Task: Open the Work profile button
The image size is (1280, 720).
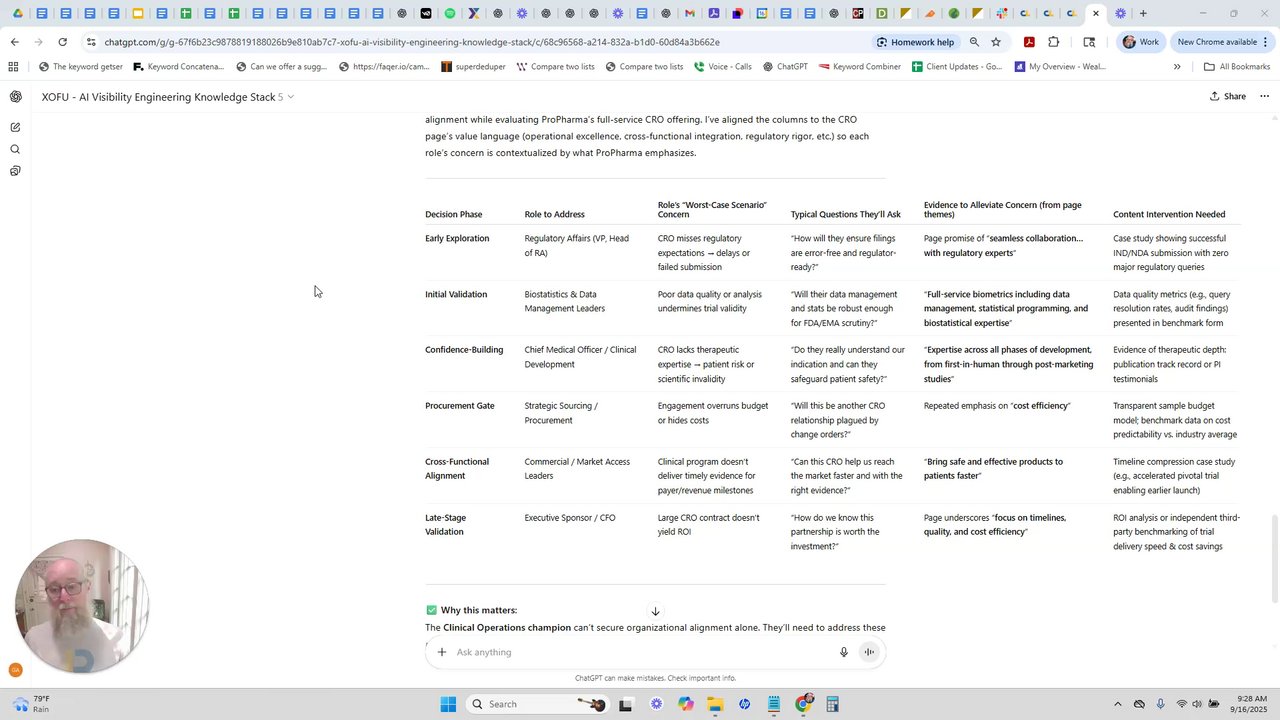Action: click(x=1141, y=42)
